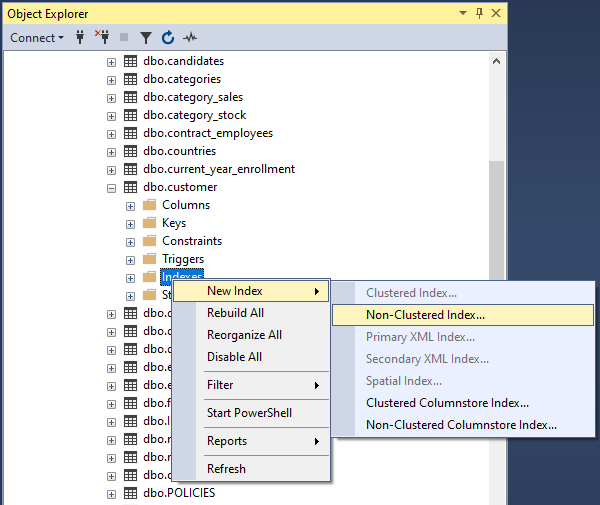Image resolution: width=600 pixels, height=505 pixels.
Task: Expand the dbo.candidates table node
Action: point(111,61)
